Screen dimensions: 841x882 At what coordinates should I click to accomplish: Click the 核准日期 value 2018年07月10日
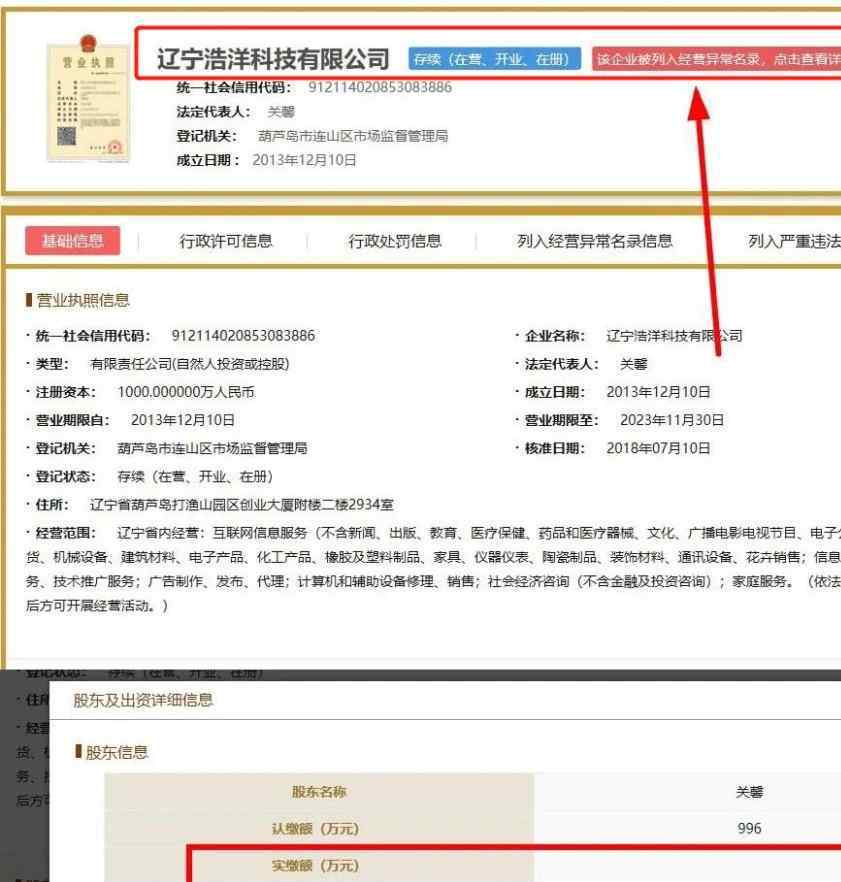[x=658, y=447]
